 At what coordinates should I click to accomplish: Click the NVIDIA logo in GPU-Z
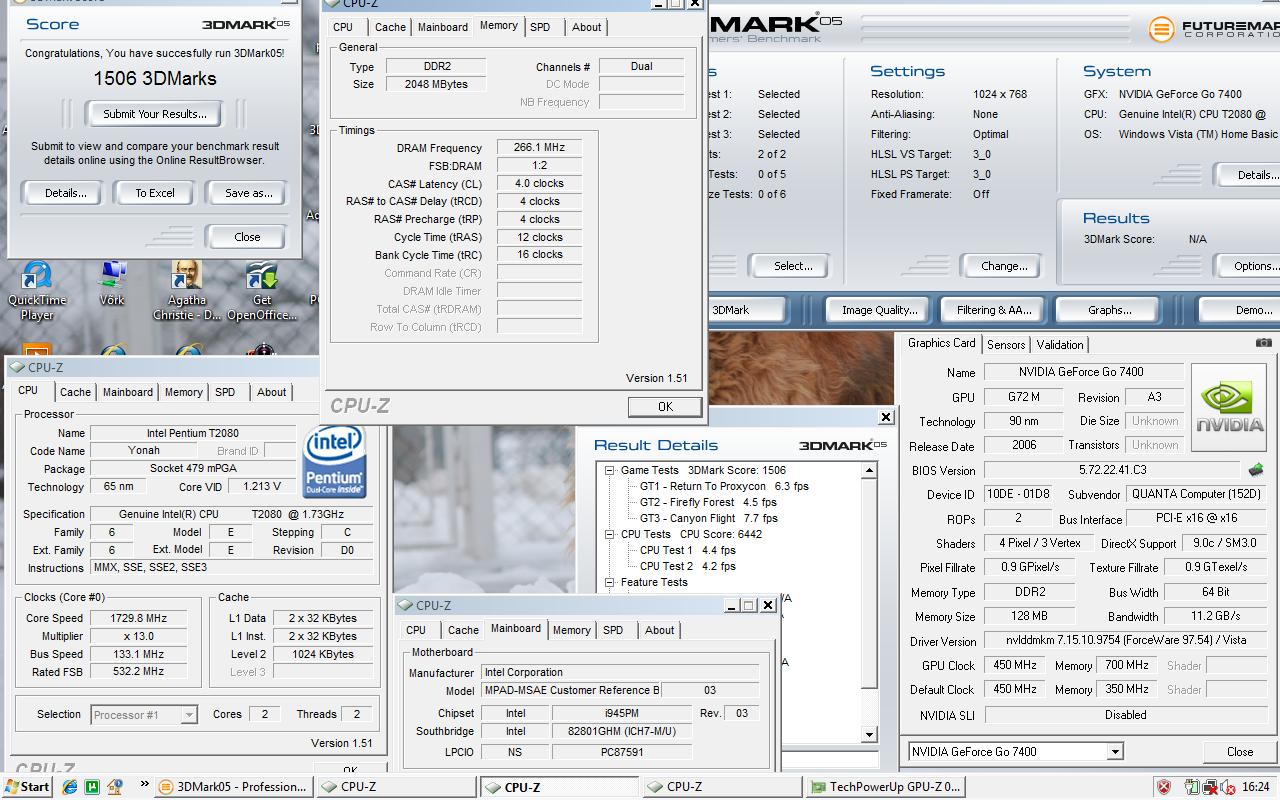(1228, 409)
